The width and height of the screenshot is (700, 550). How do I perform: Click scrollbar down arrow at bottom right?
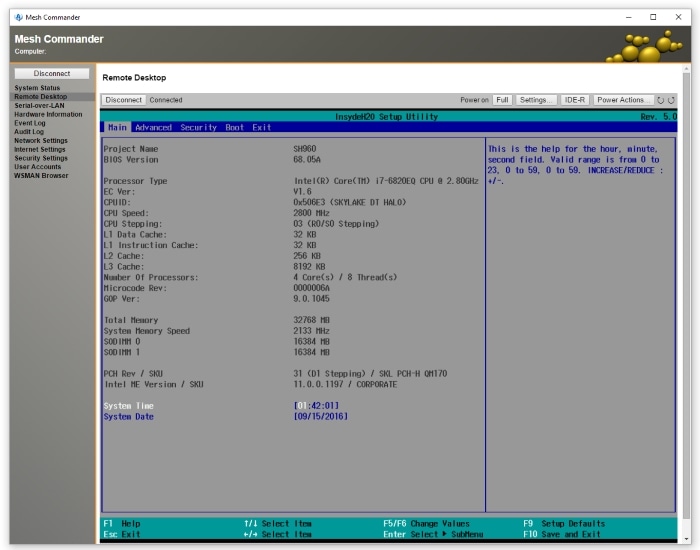[x=687, y=539]
